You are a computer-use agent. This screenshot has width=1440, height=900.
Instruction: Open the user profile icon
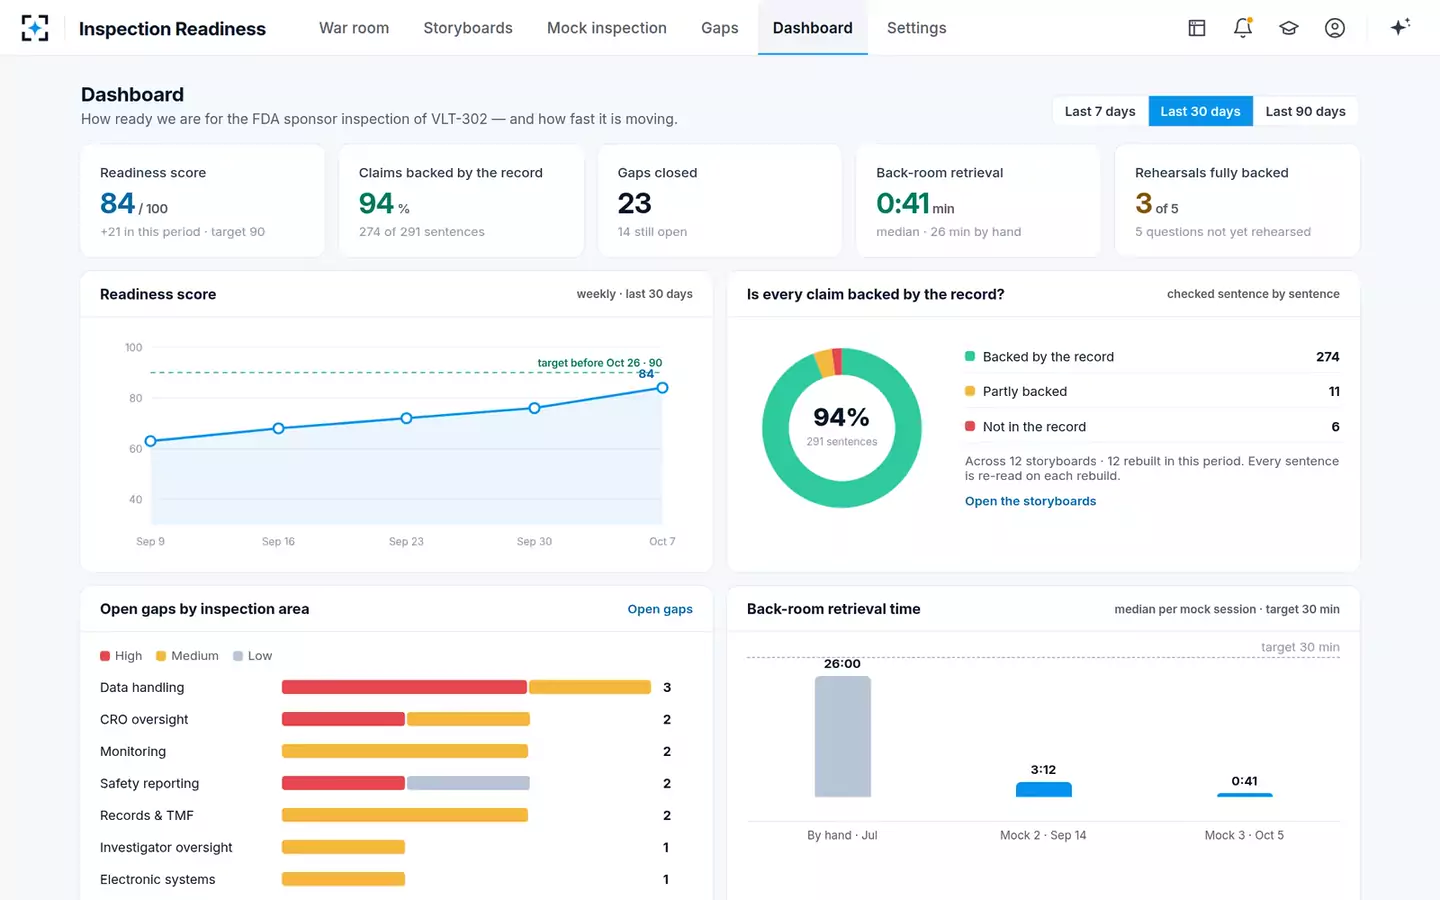[1335, 28]
